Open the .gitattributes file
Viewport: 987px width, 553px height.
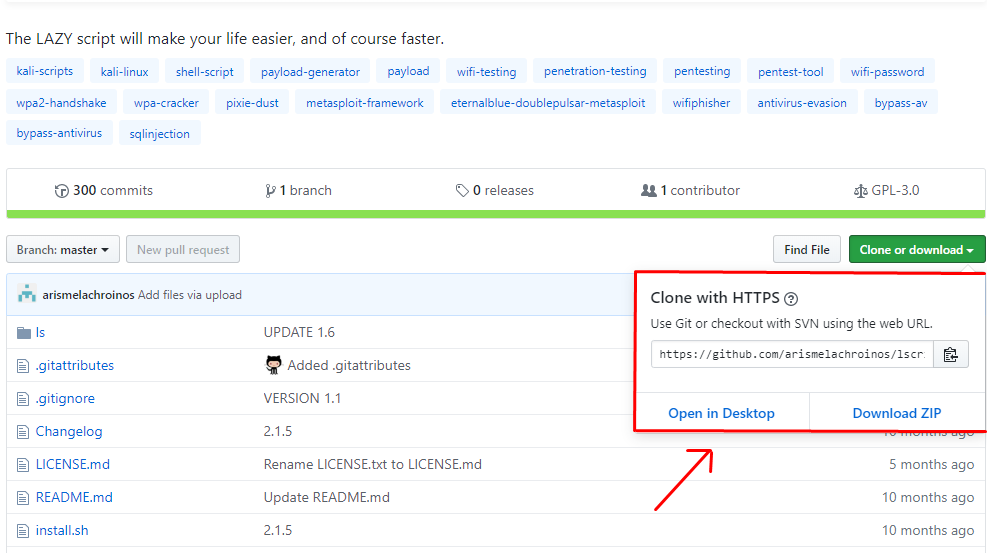pyautogui.click(x=74, y=366)
